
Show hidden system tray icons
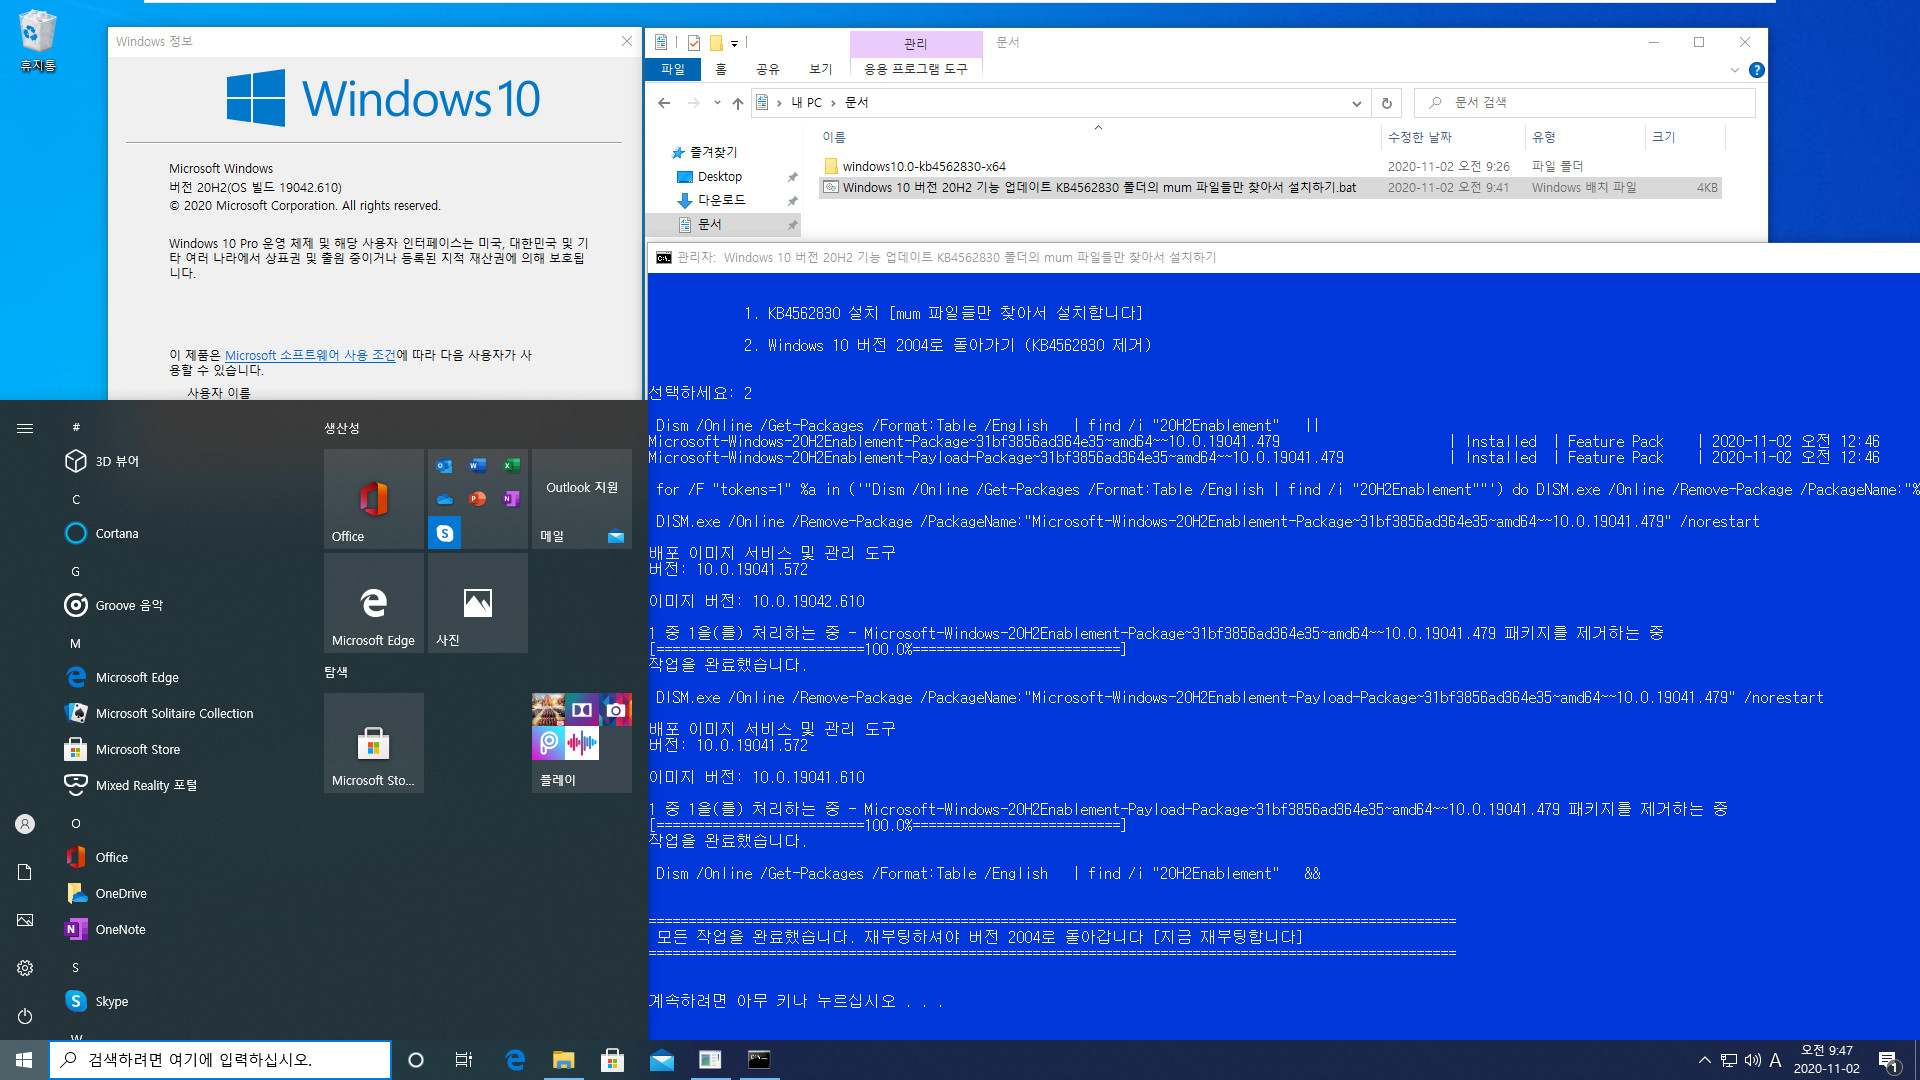1704,1060
